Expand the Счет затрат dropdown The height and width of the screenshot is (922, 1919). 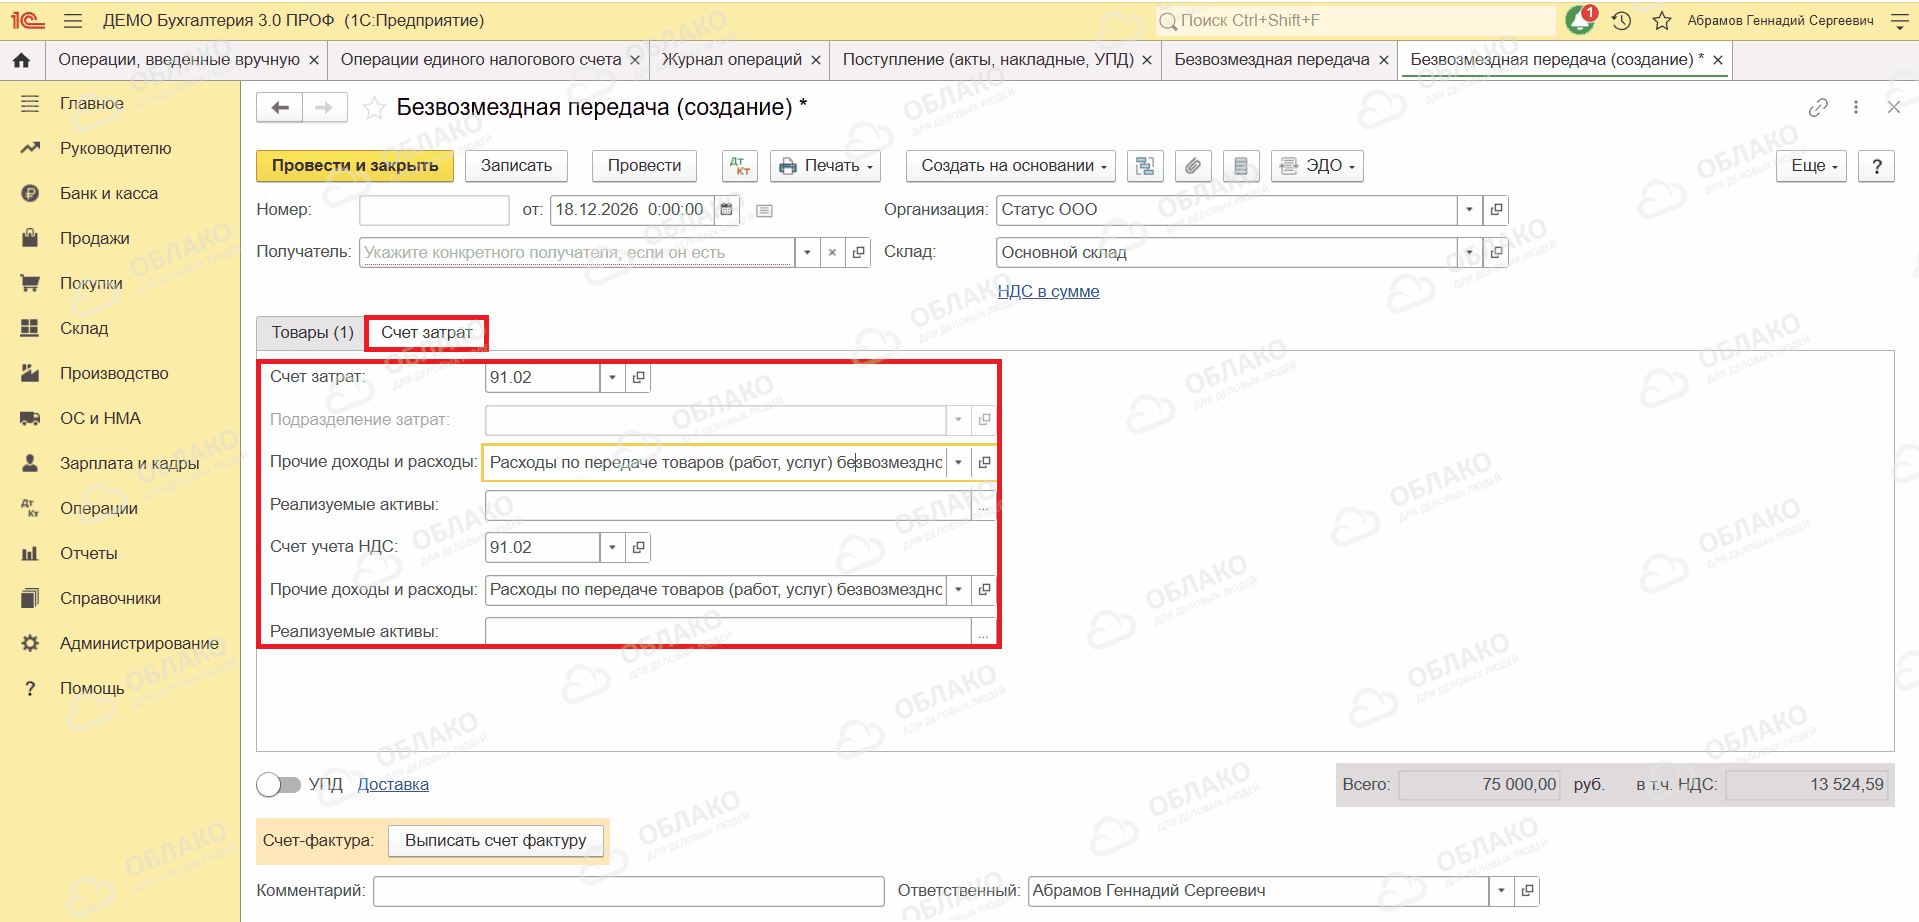click(613, 378)
